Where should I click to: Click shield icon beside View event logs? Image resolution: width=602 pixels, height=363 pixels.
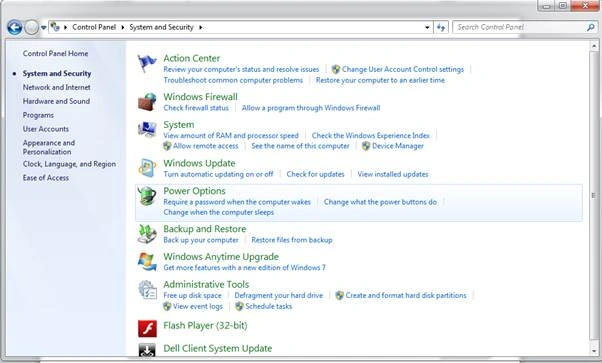point(167,306)
